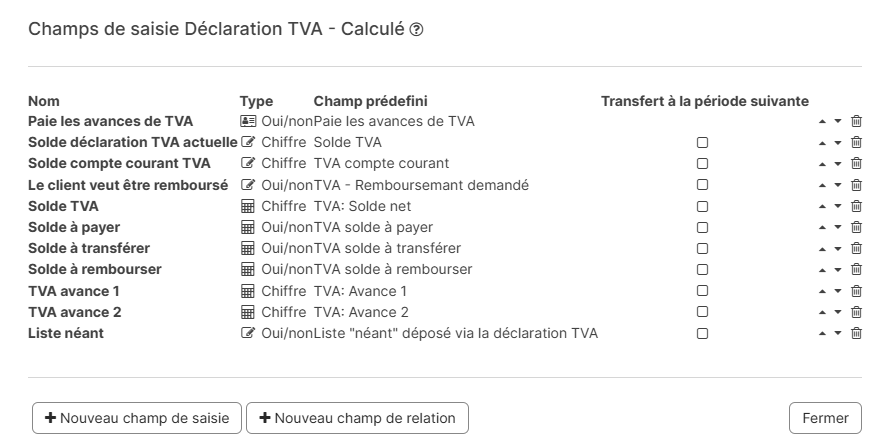Check transfer box for Le client veut être remboursé
Image resolution: width=884 pixels, height=447 pixels.
(x=703, y=185)
